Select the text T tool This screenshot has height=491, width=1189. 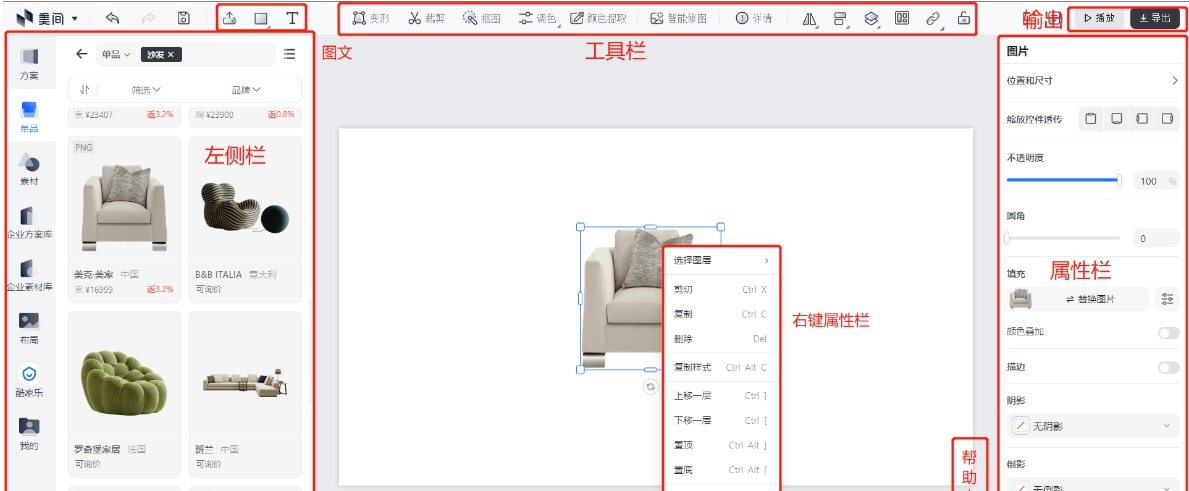click(x=292, y=18)
